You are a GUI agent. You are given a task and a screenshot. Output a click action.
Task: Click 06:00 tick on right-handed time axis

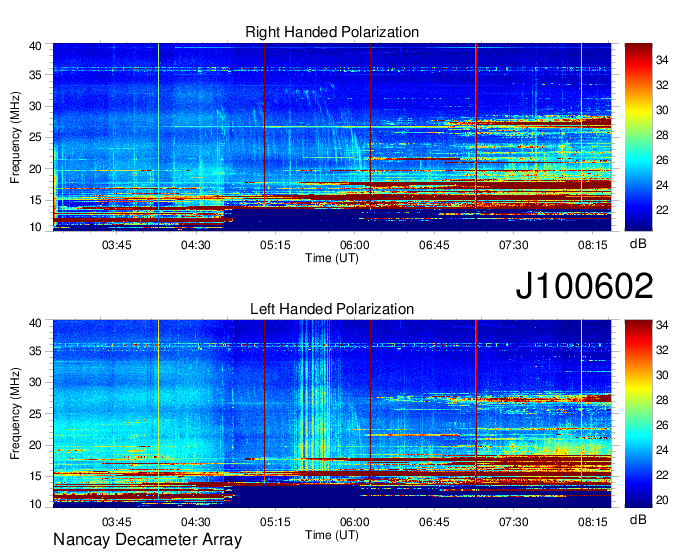point(354,245)
